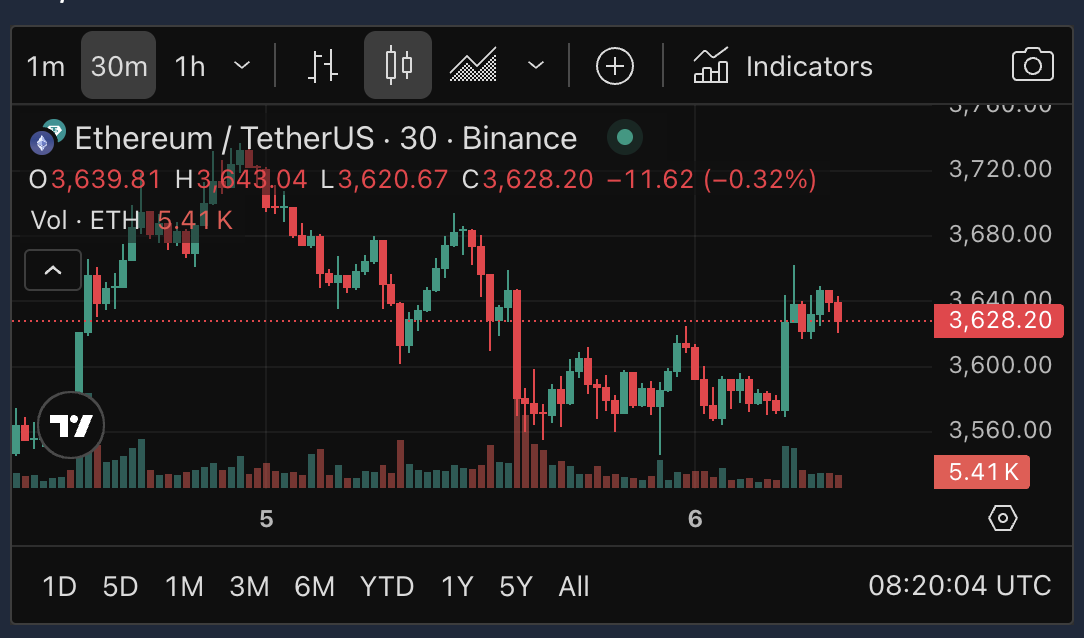Collapse the legend with the chevron button
1084x638 pixels.
(53, 270)
